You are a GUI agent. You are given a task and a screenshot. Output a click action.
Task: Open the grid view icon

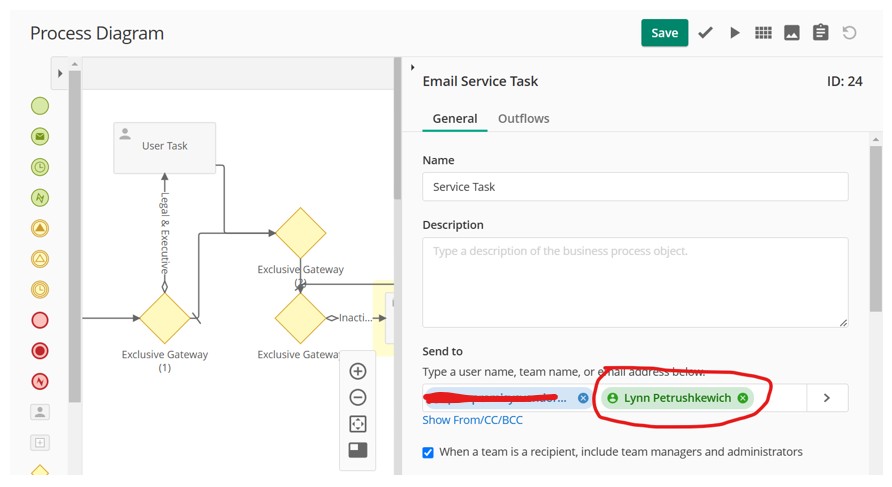[763, 33]
